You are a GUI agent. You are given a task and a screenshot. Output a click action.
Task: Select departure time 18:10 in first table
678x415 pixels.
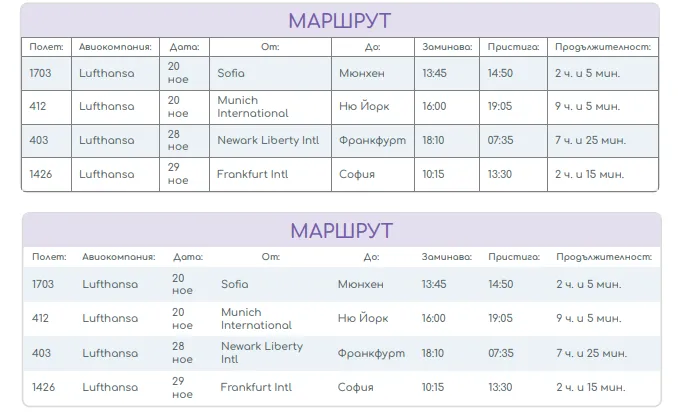(434, 141)
